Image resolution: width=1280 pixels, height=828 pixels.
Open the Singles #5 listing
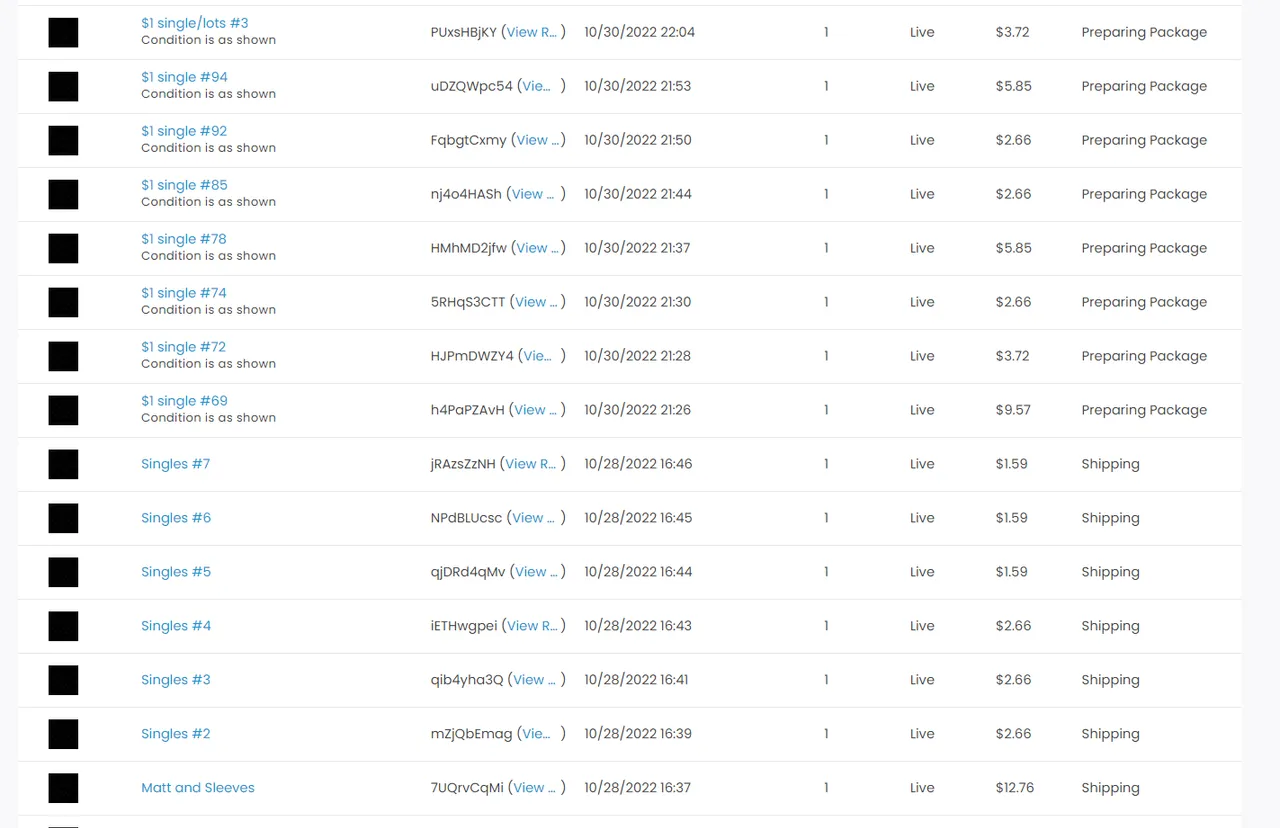click(176, 572)
